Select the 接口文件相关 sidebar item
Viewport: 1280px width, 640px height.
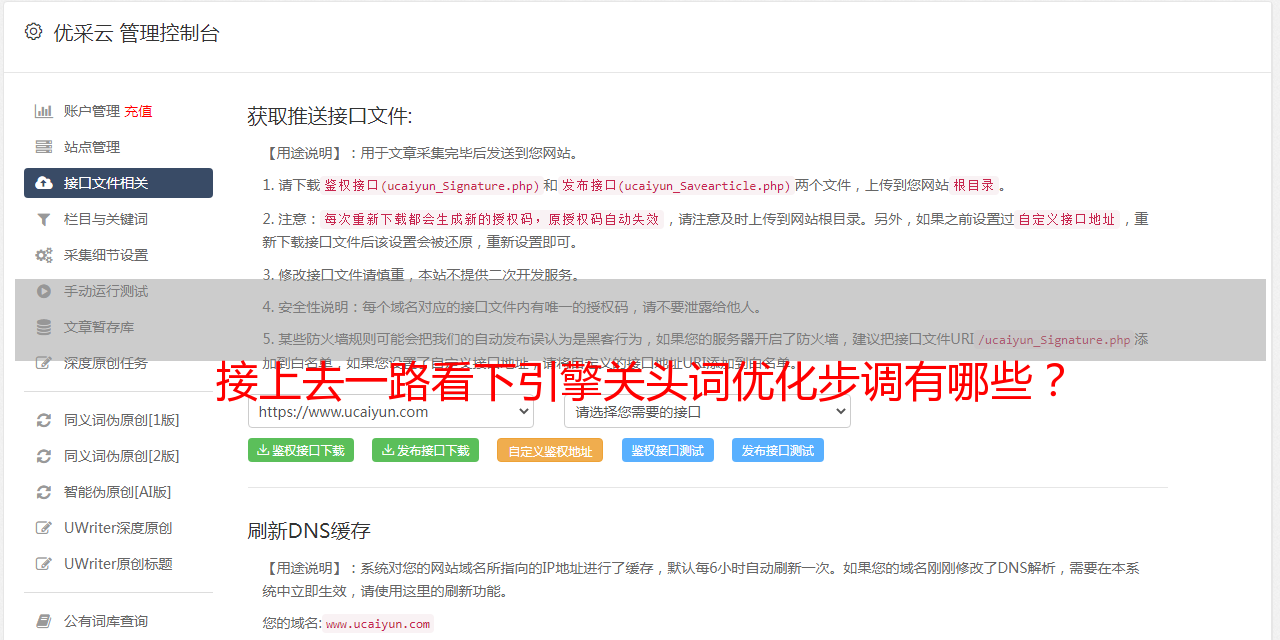click(x=118, y=183)
